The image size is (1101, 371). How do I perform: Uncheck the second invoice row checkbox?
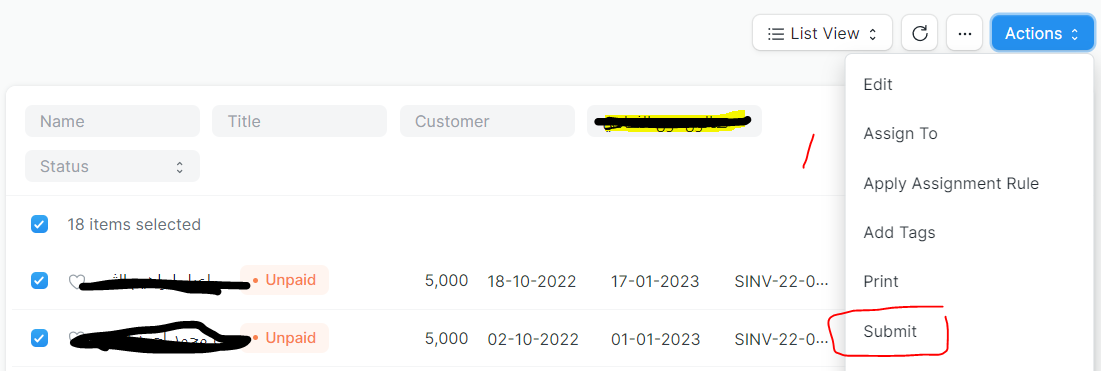pos(39,338)
